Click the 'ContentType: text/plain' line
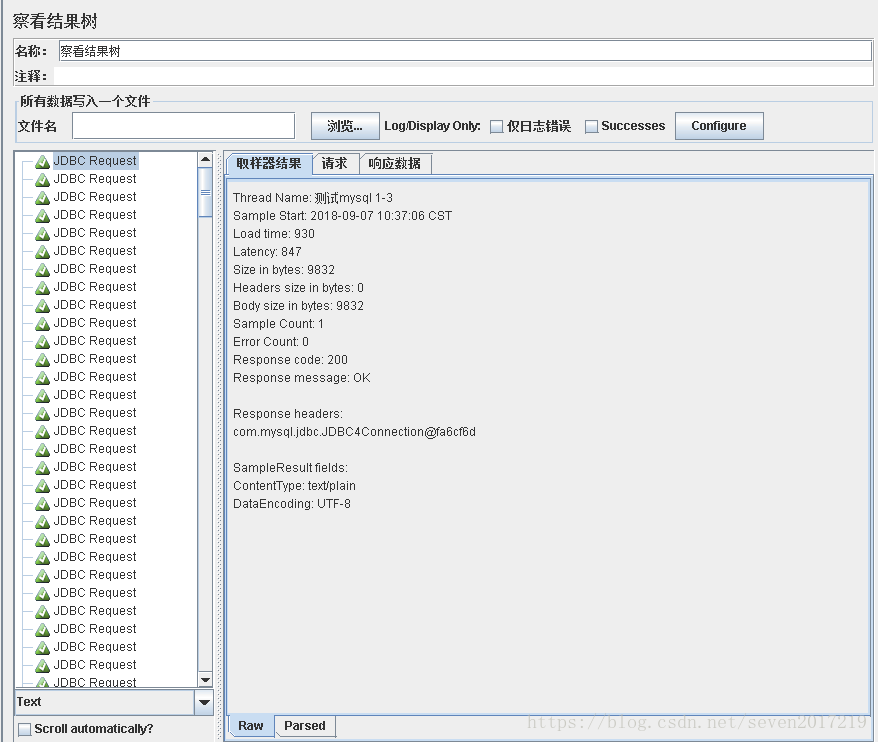Screen dimensions: 878x742 [295, 486]
